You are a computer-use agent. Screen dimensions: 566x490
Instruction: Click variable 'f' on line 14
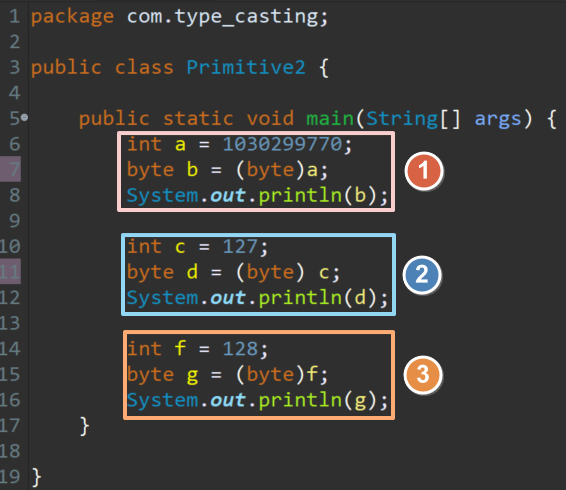pyautogui.click(x=180, y=348)
